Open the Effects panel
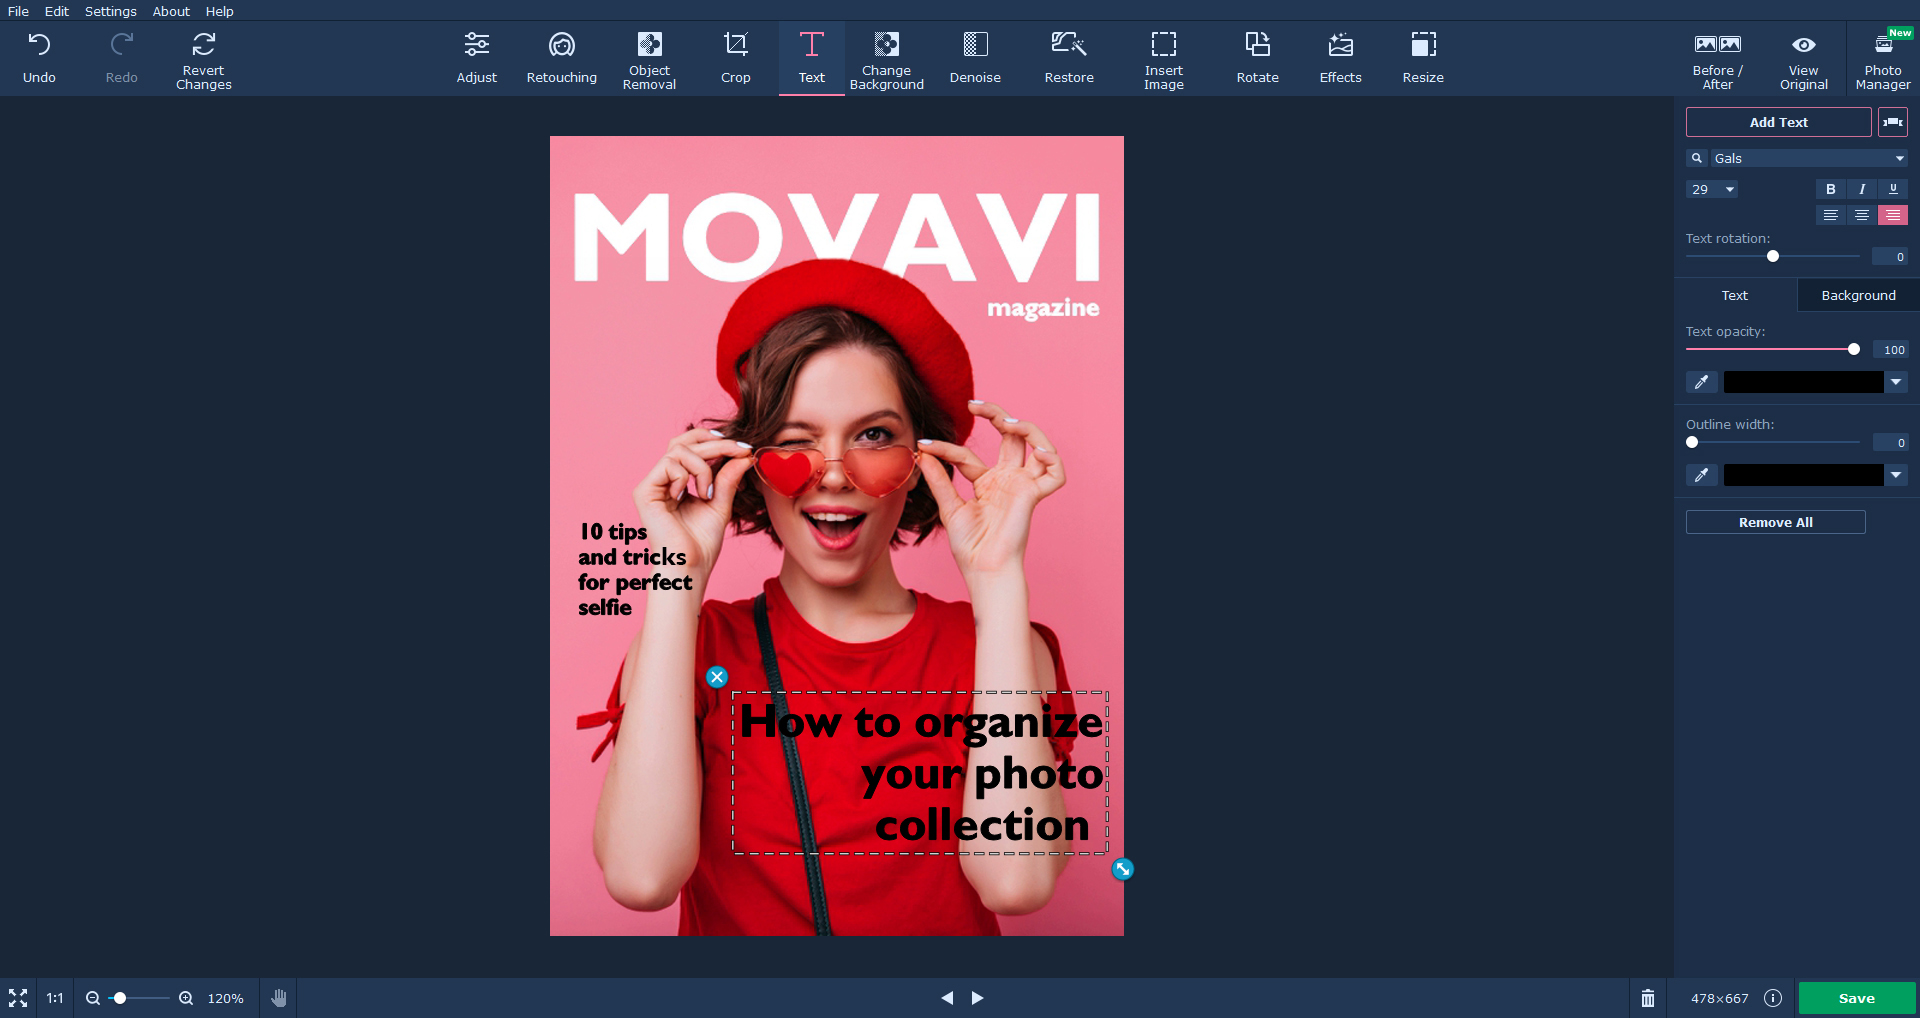1920x1018 pixels. 1340,58
